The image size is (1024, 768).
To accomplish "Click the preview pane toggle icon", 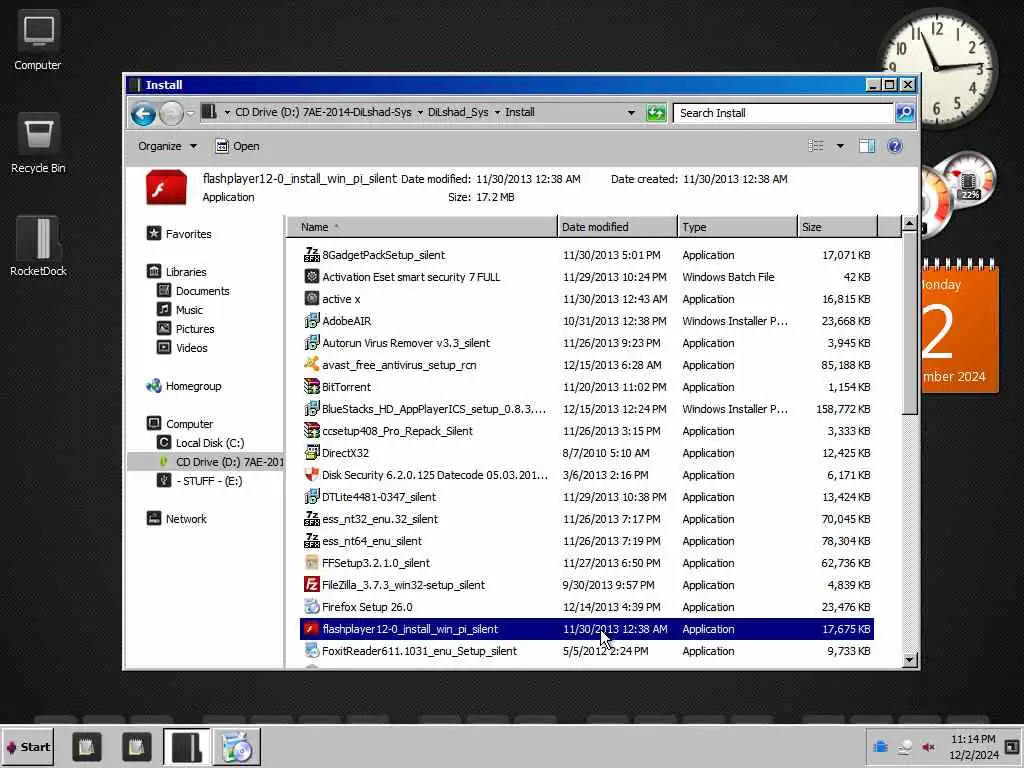I will coord(867,146).
